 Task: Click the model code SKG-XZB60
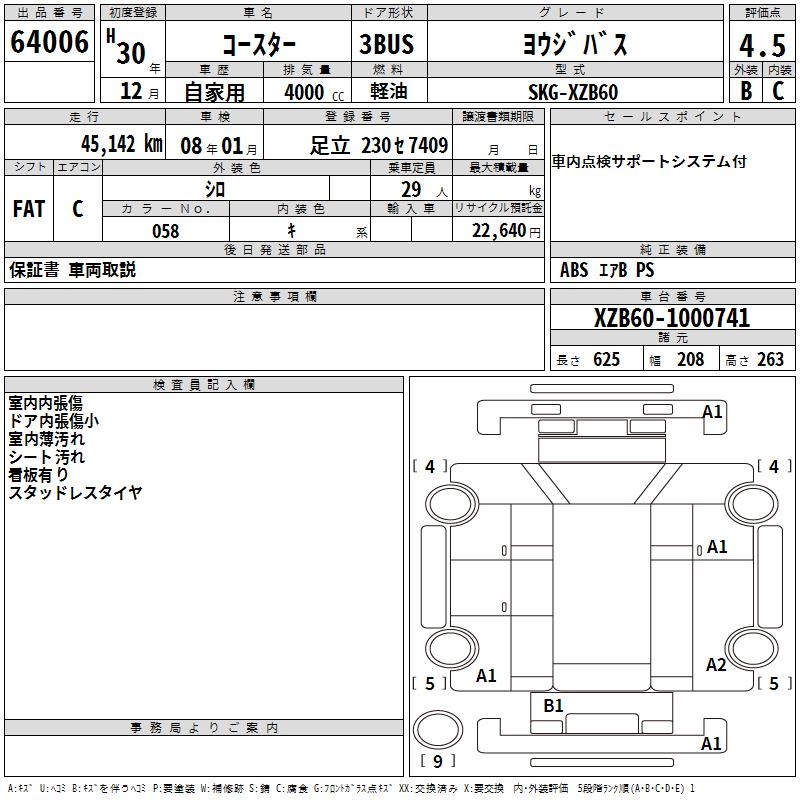pyautogui.click(x=572, y=92)
